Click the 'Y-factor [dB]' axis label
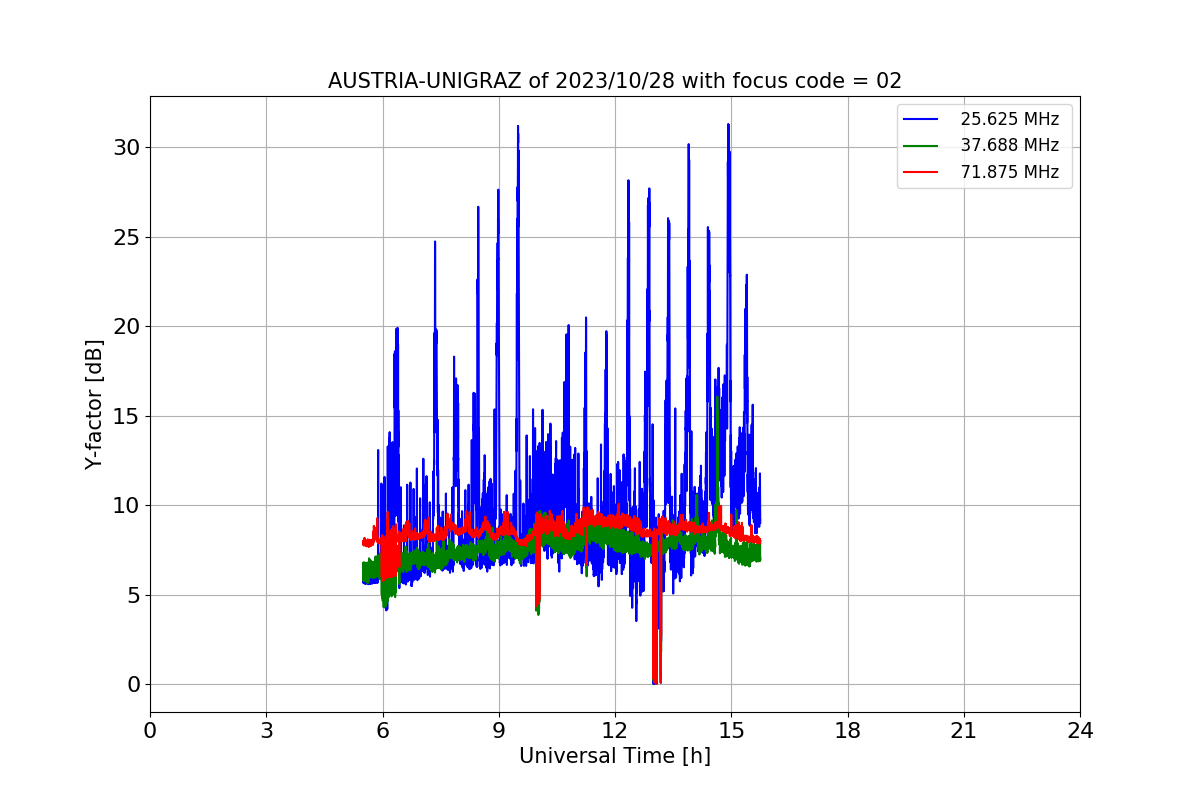This screenshot has height=800, width=1200. [x=94, y=404]
